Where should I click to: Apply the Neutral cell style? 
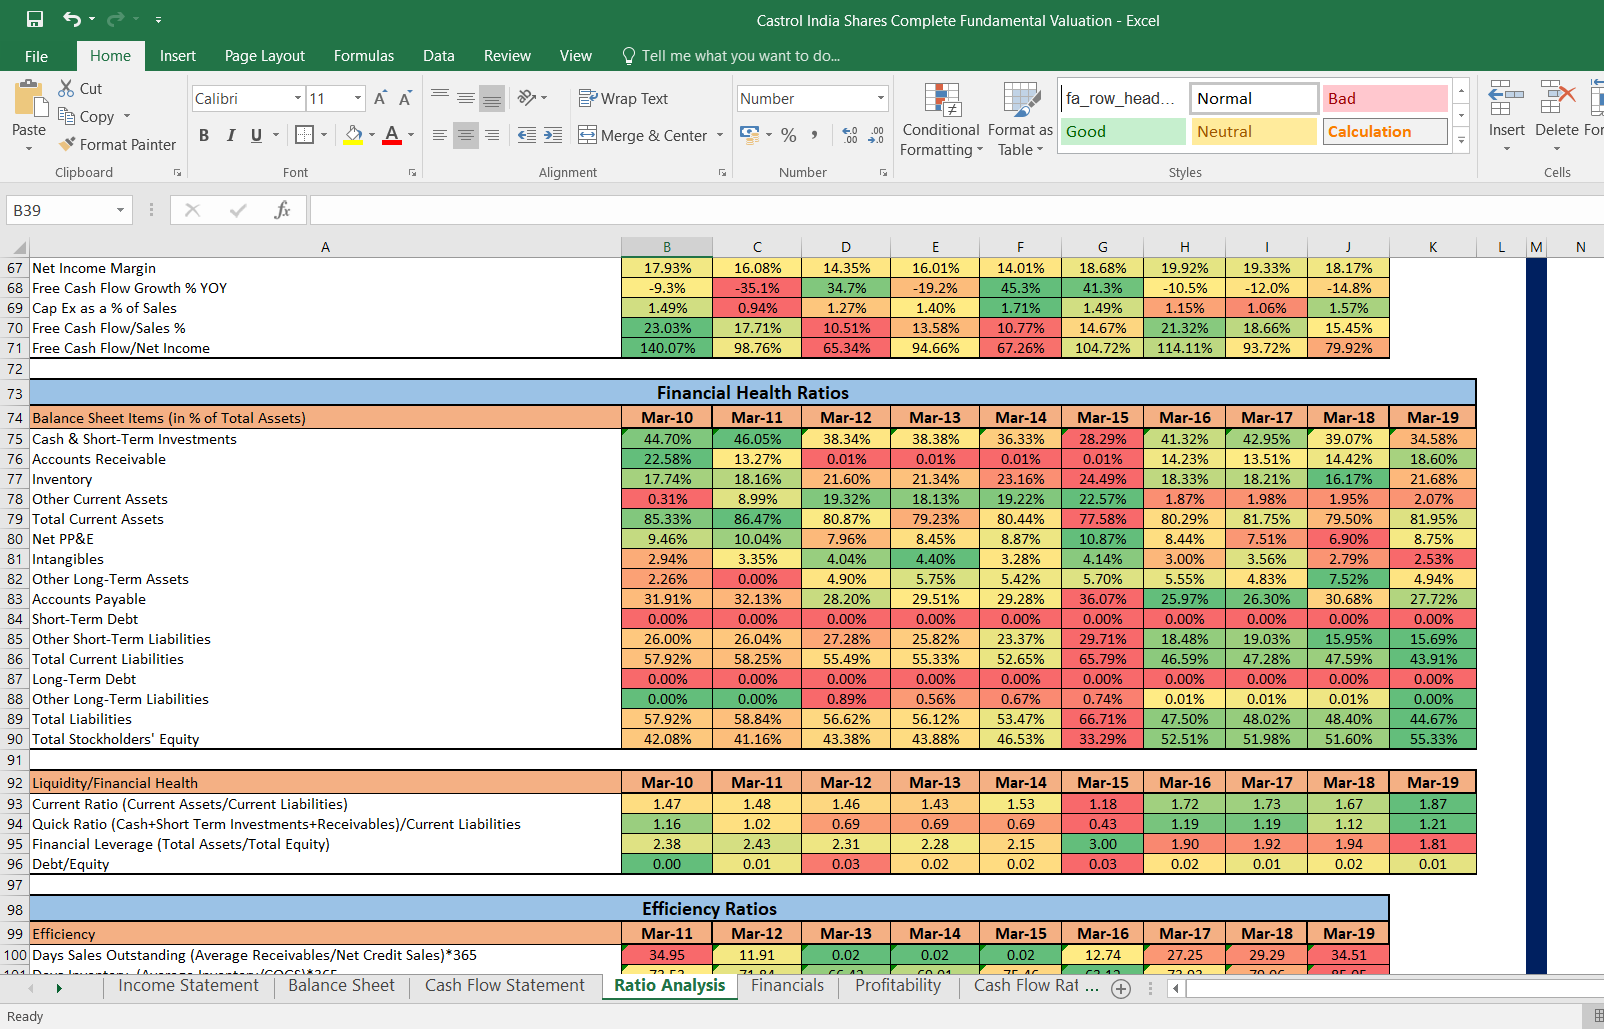[1254, 131]
